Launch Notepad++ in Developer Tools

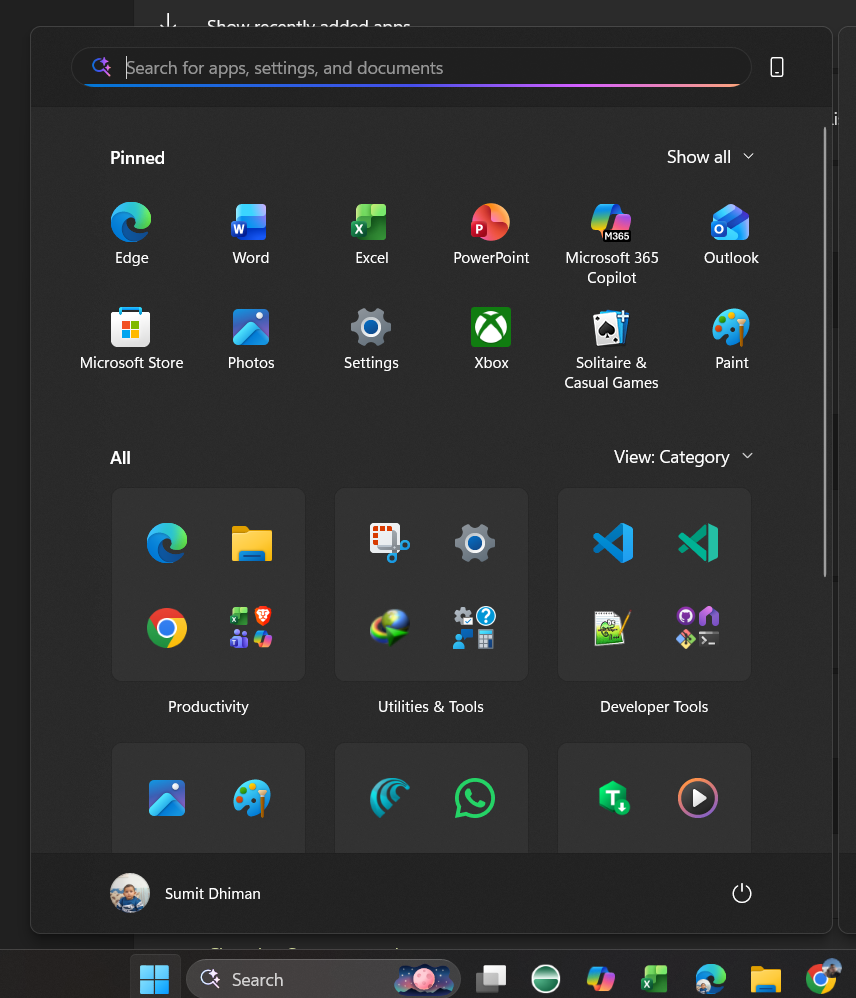tap(613, 628)
